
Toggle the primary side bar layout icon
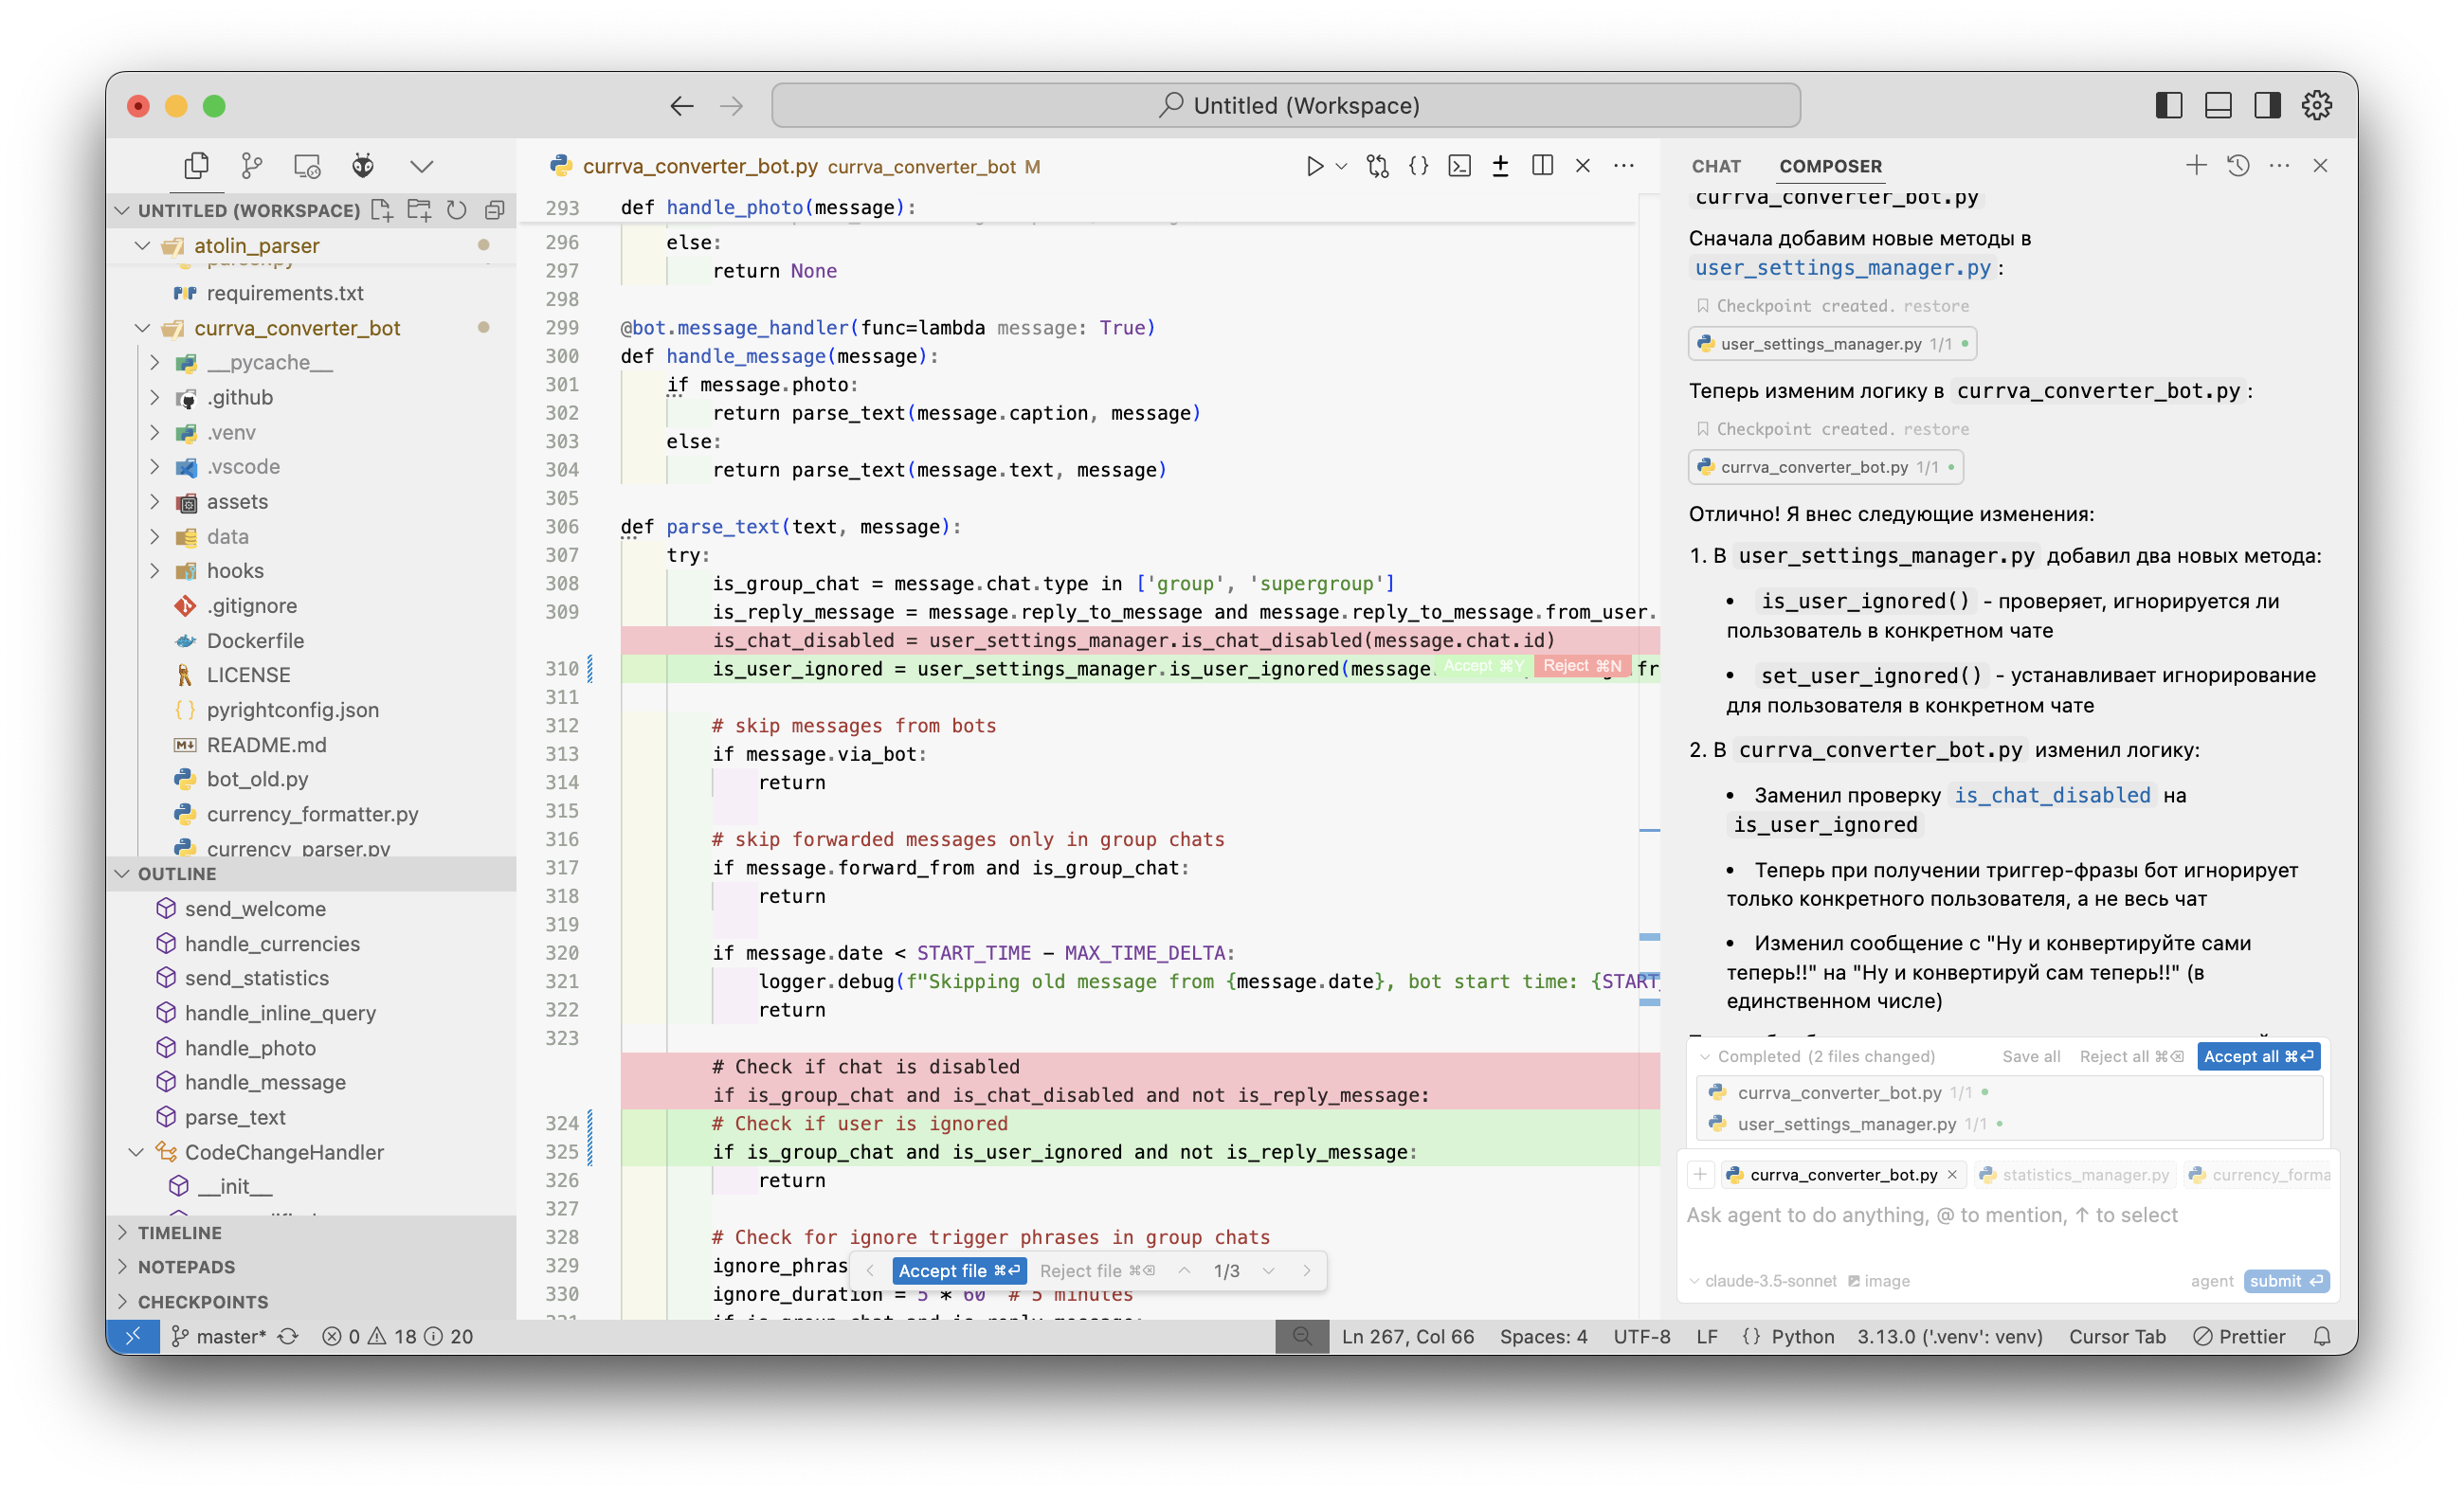point(2168,105)
